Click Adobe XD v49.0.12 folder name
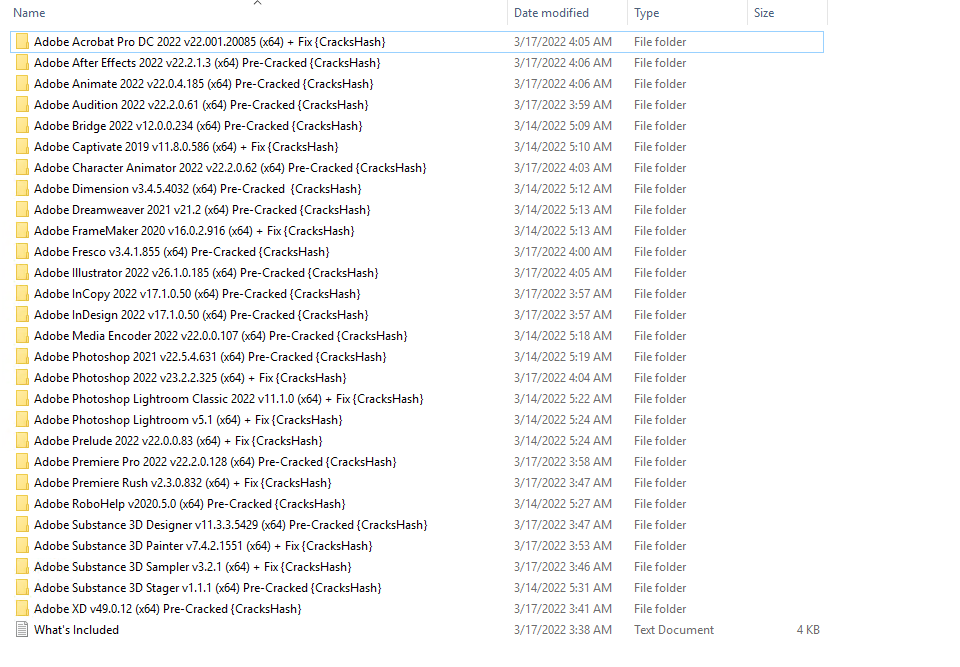Image resolution: width=960 pixels, height=667 pixels. click(168, 609)
